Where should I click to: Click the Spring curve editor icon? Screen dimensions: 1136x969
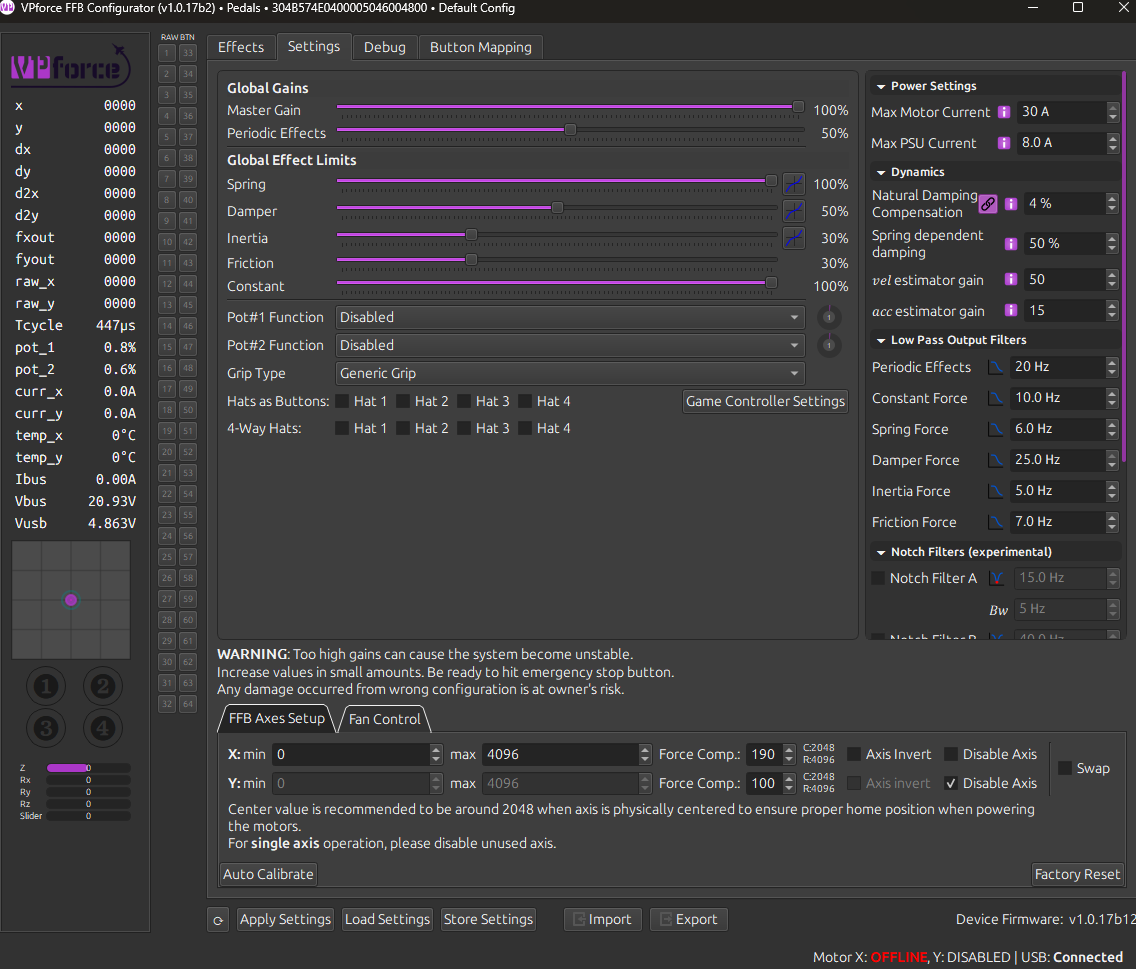(x=793, y=184)
